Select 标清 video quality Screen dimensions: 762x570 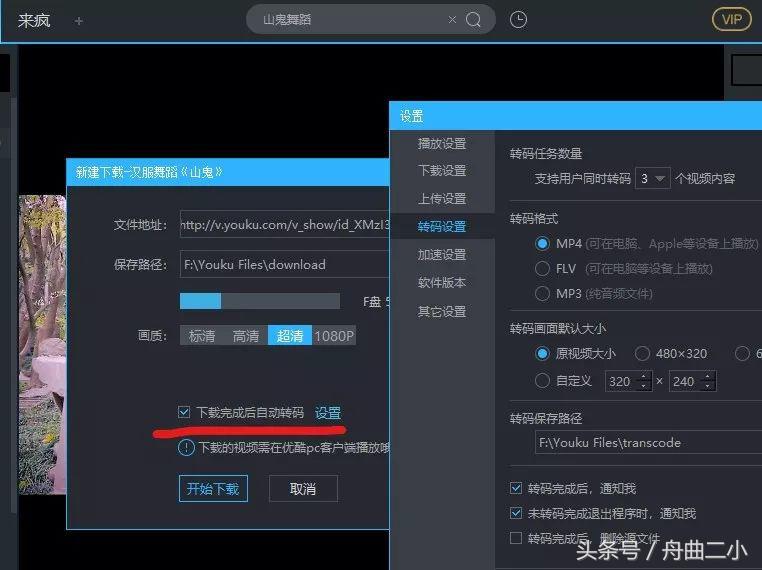tap(202, 335)
